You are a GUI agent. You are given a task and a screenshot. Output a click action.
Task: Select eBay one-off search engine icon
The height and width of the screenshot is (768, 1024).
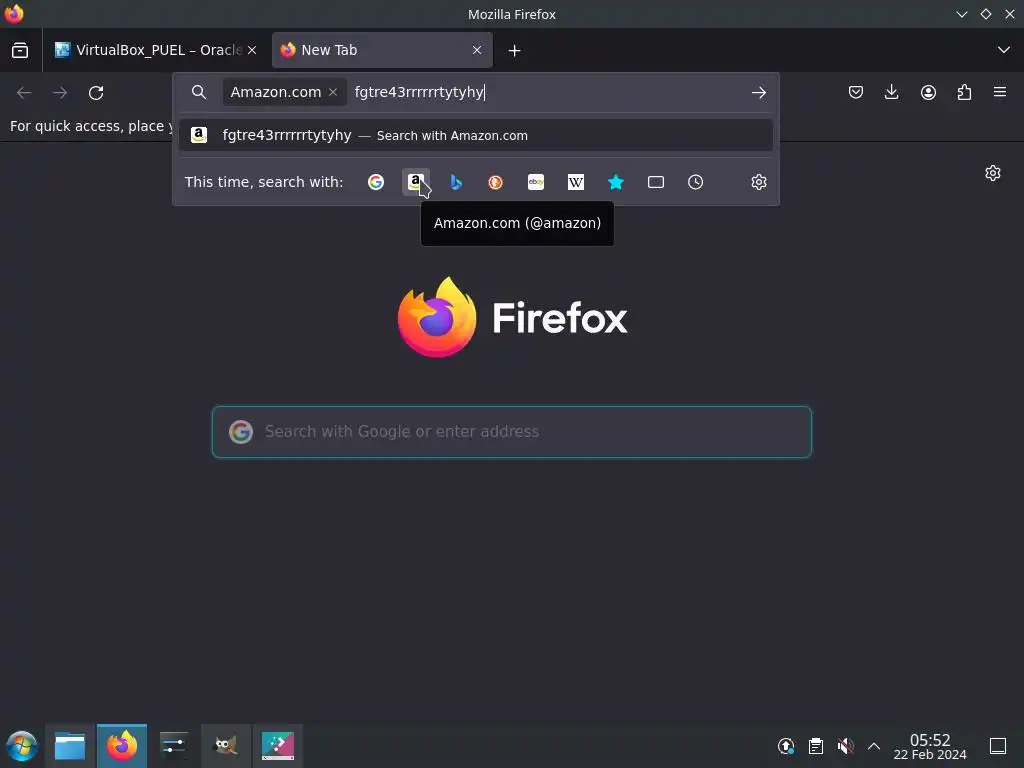tap(536, 182)
